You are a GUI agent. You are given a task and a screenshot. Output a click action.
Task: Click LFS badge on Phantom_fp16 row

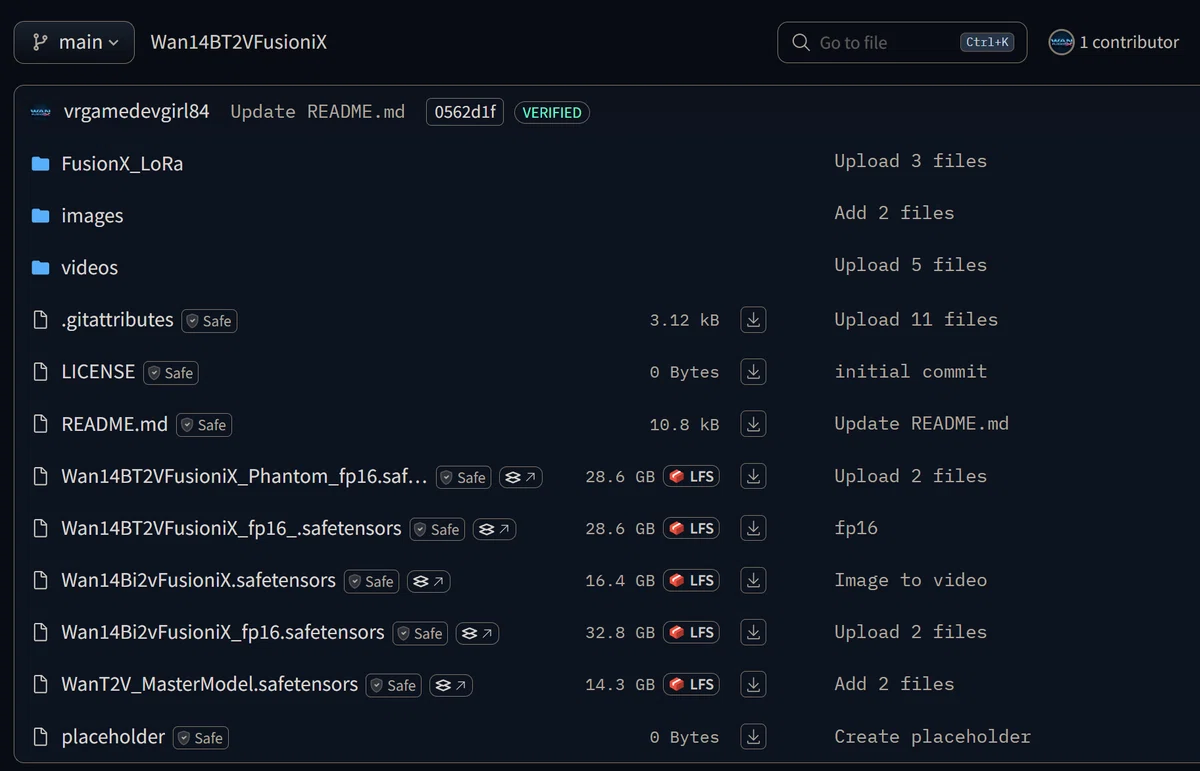(692, 476)
